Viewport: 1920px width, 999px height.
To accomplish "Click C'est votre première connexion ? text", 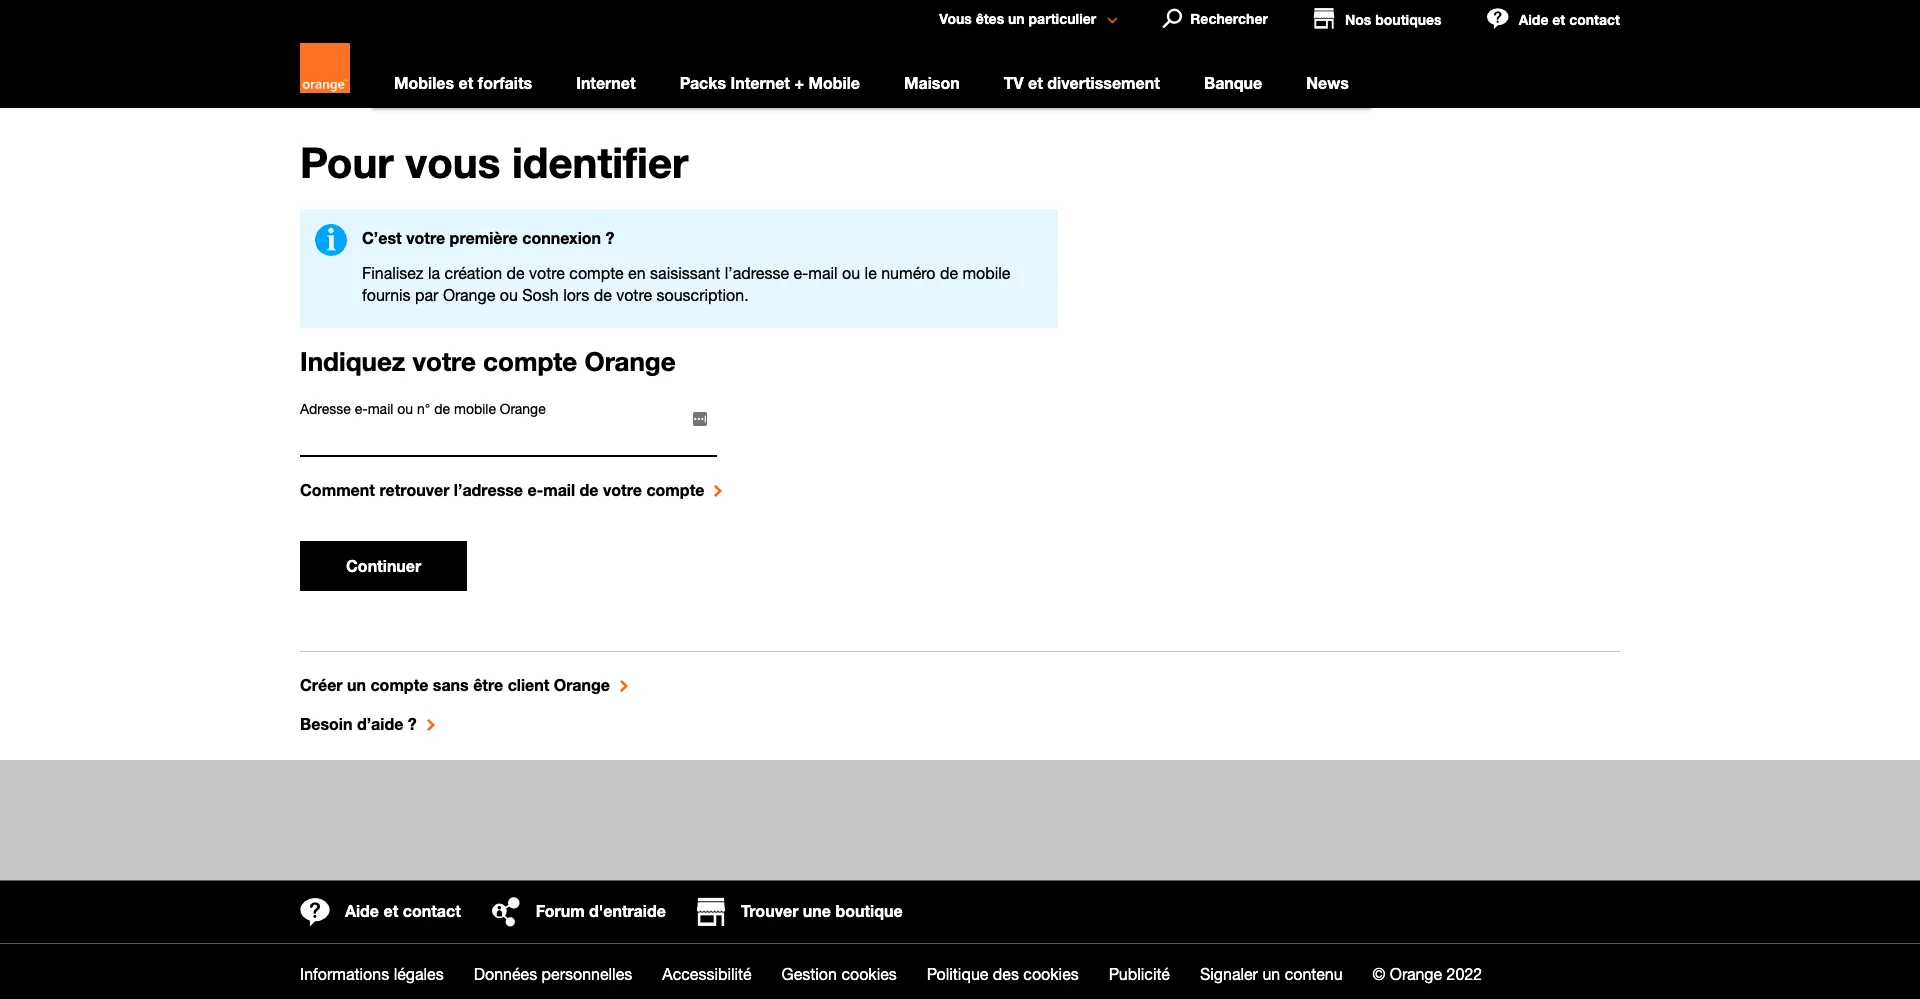I will pyautogui.click(x=488, y=238).
